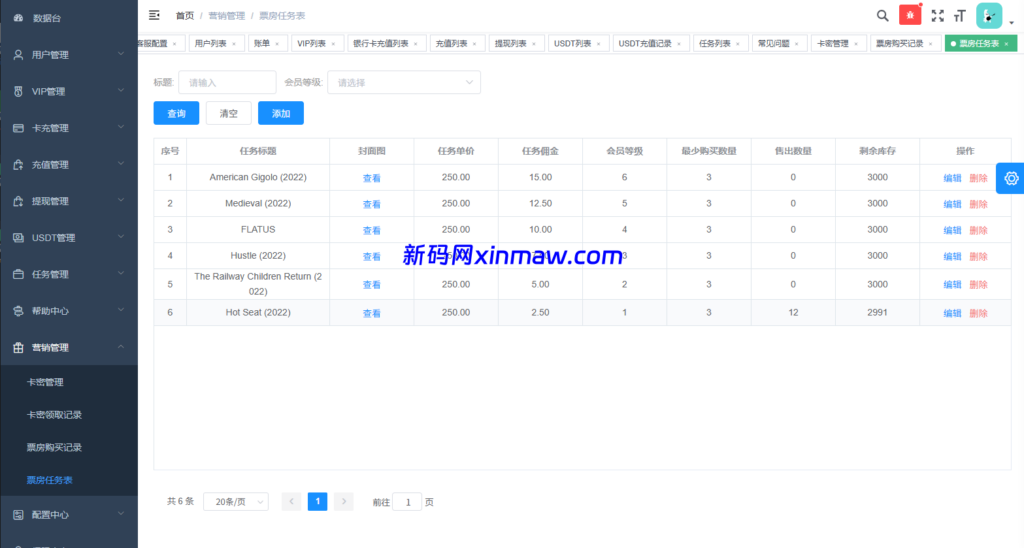Open the font size icon
Viewport: 1024px width, 548px height.
(960, 16)
